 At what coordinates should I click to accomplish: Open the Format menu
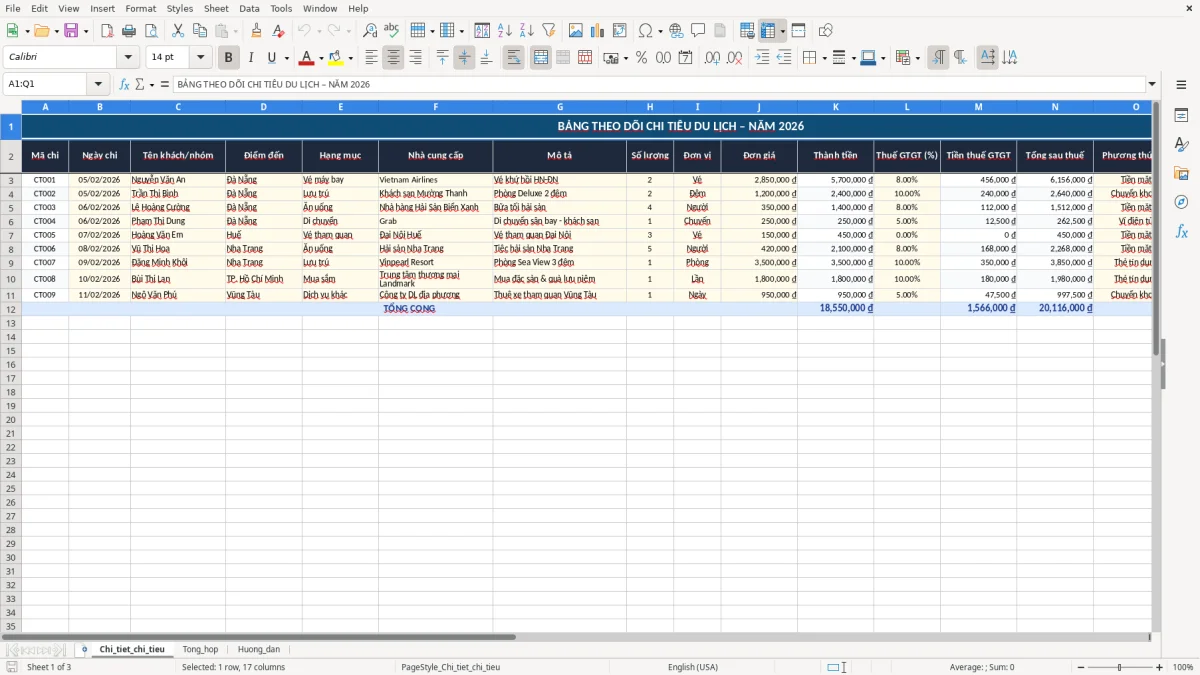pos(141,8)
